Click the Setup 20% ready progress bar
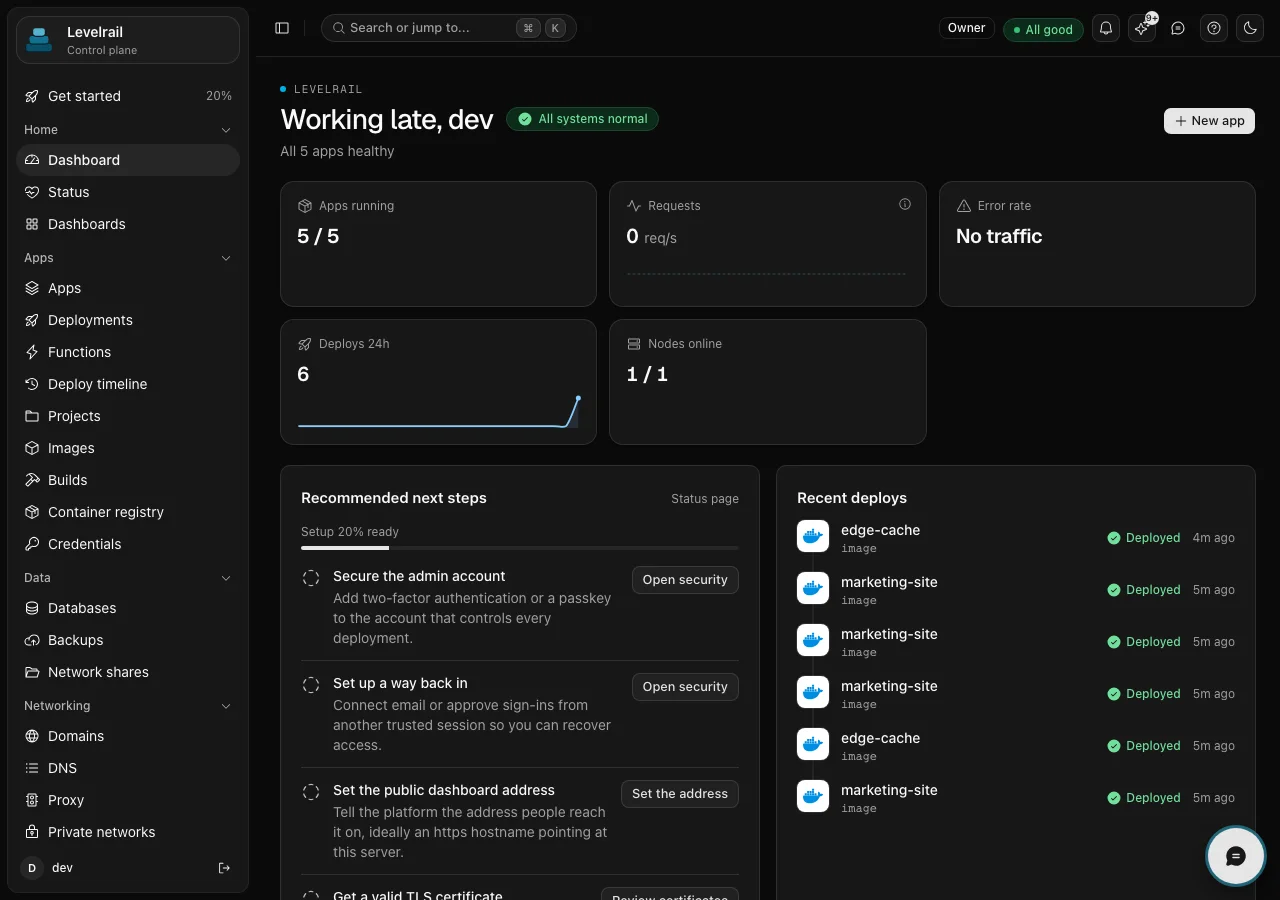Screen dimensions: 1280x900 tap(520, 548)
